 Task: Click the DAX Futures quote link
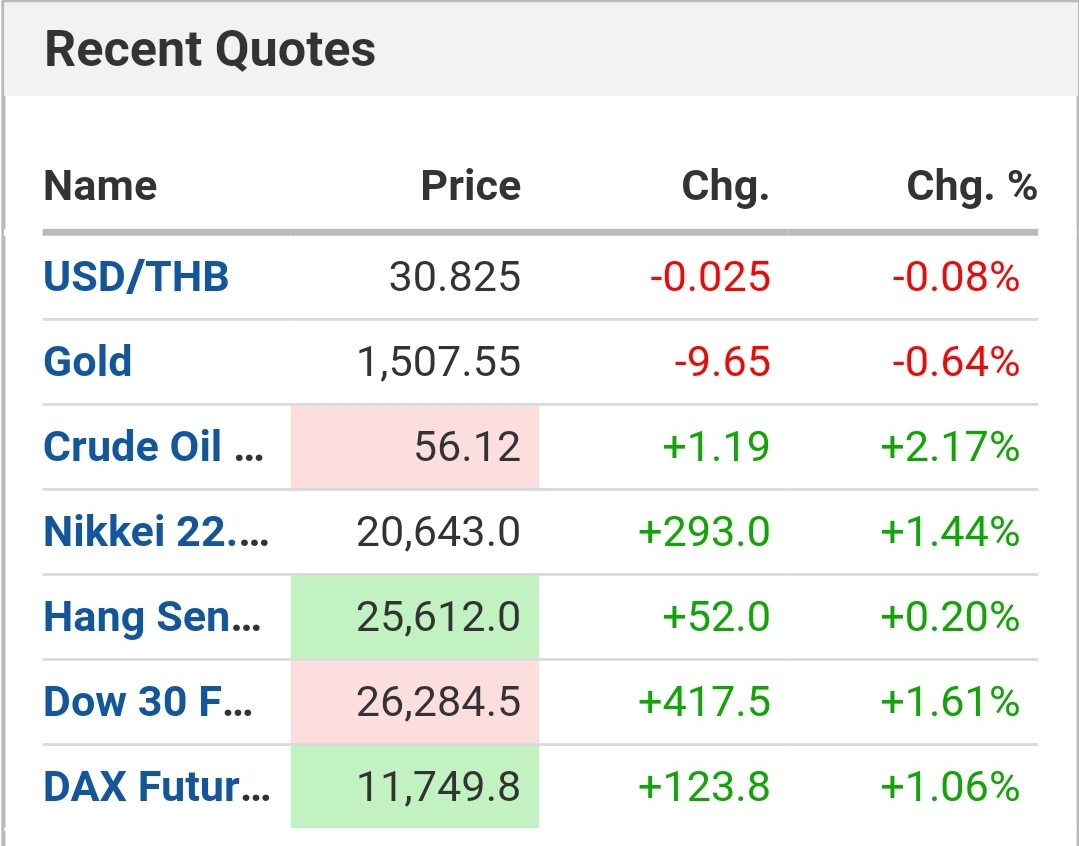coord(156,786)
